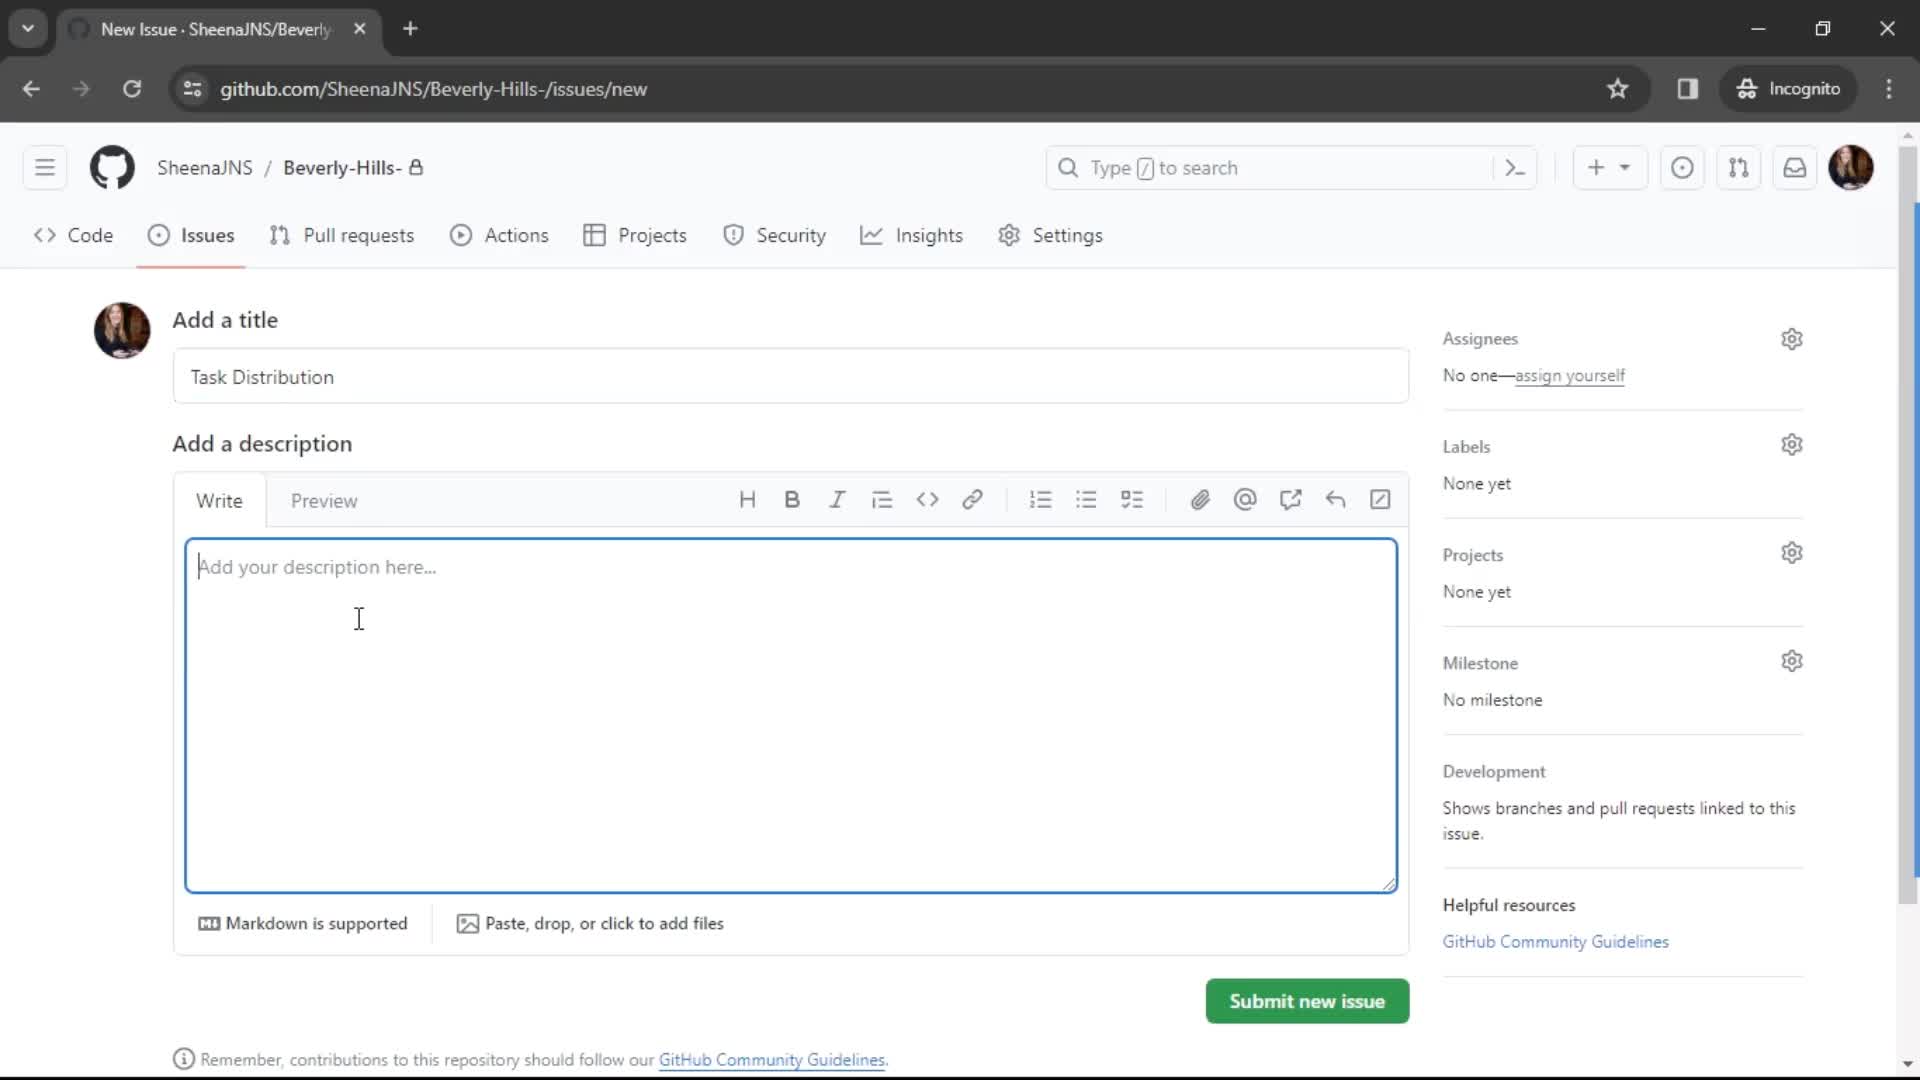Image resolution: width=1920 pixels, height=1080 pixels.
Task: Open slash commands from the toolbar
Action: (x=1380, y=500)
